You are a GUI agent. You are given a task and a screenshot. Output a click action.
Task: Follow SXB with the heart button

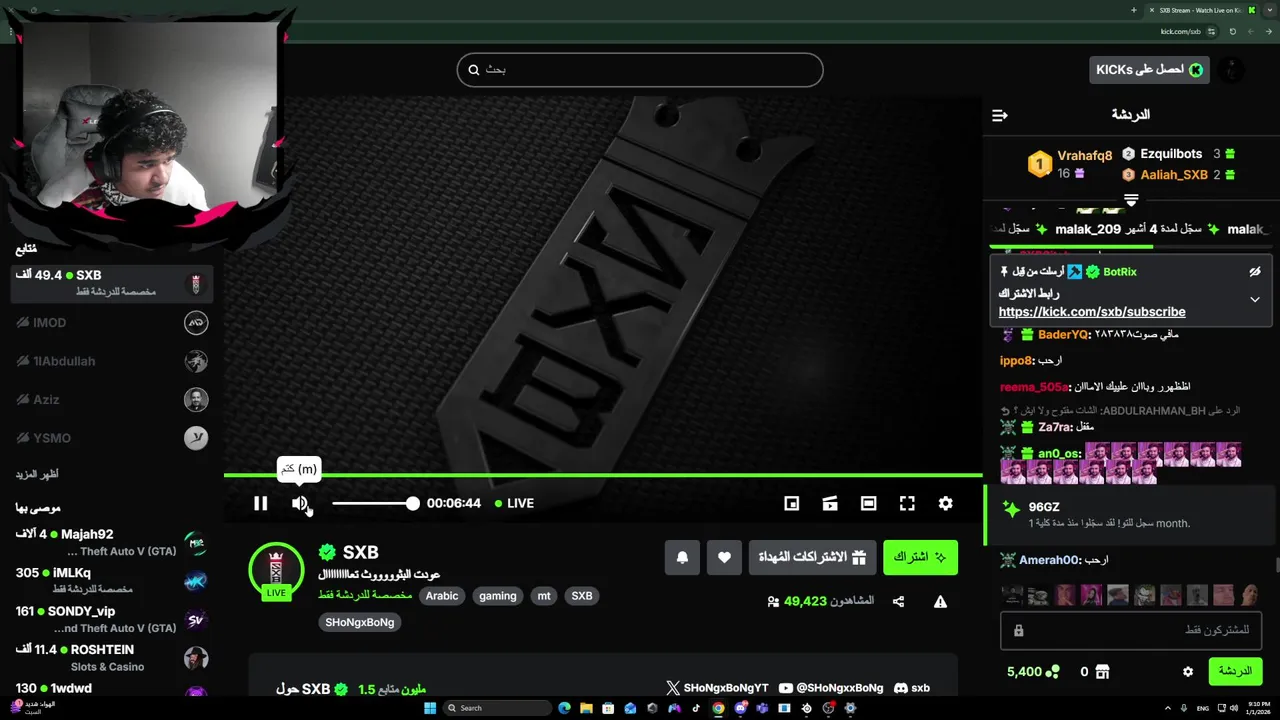point(724,557)
